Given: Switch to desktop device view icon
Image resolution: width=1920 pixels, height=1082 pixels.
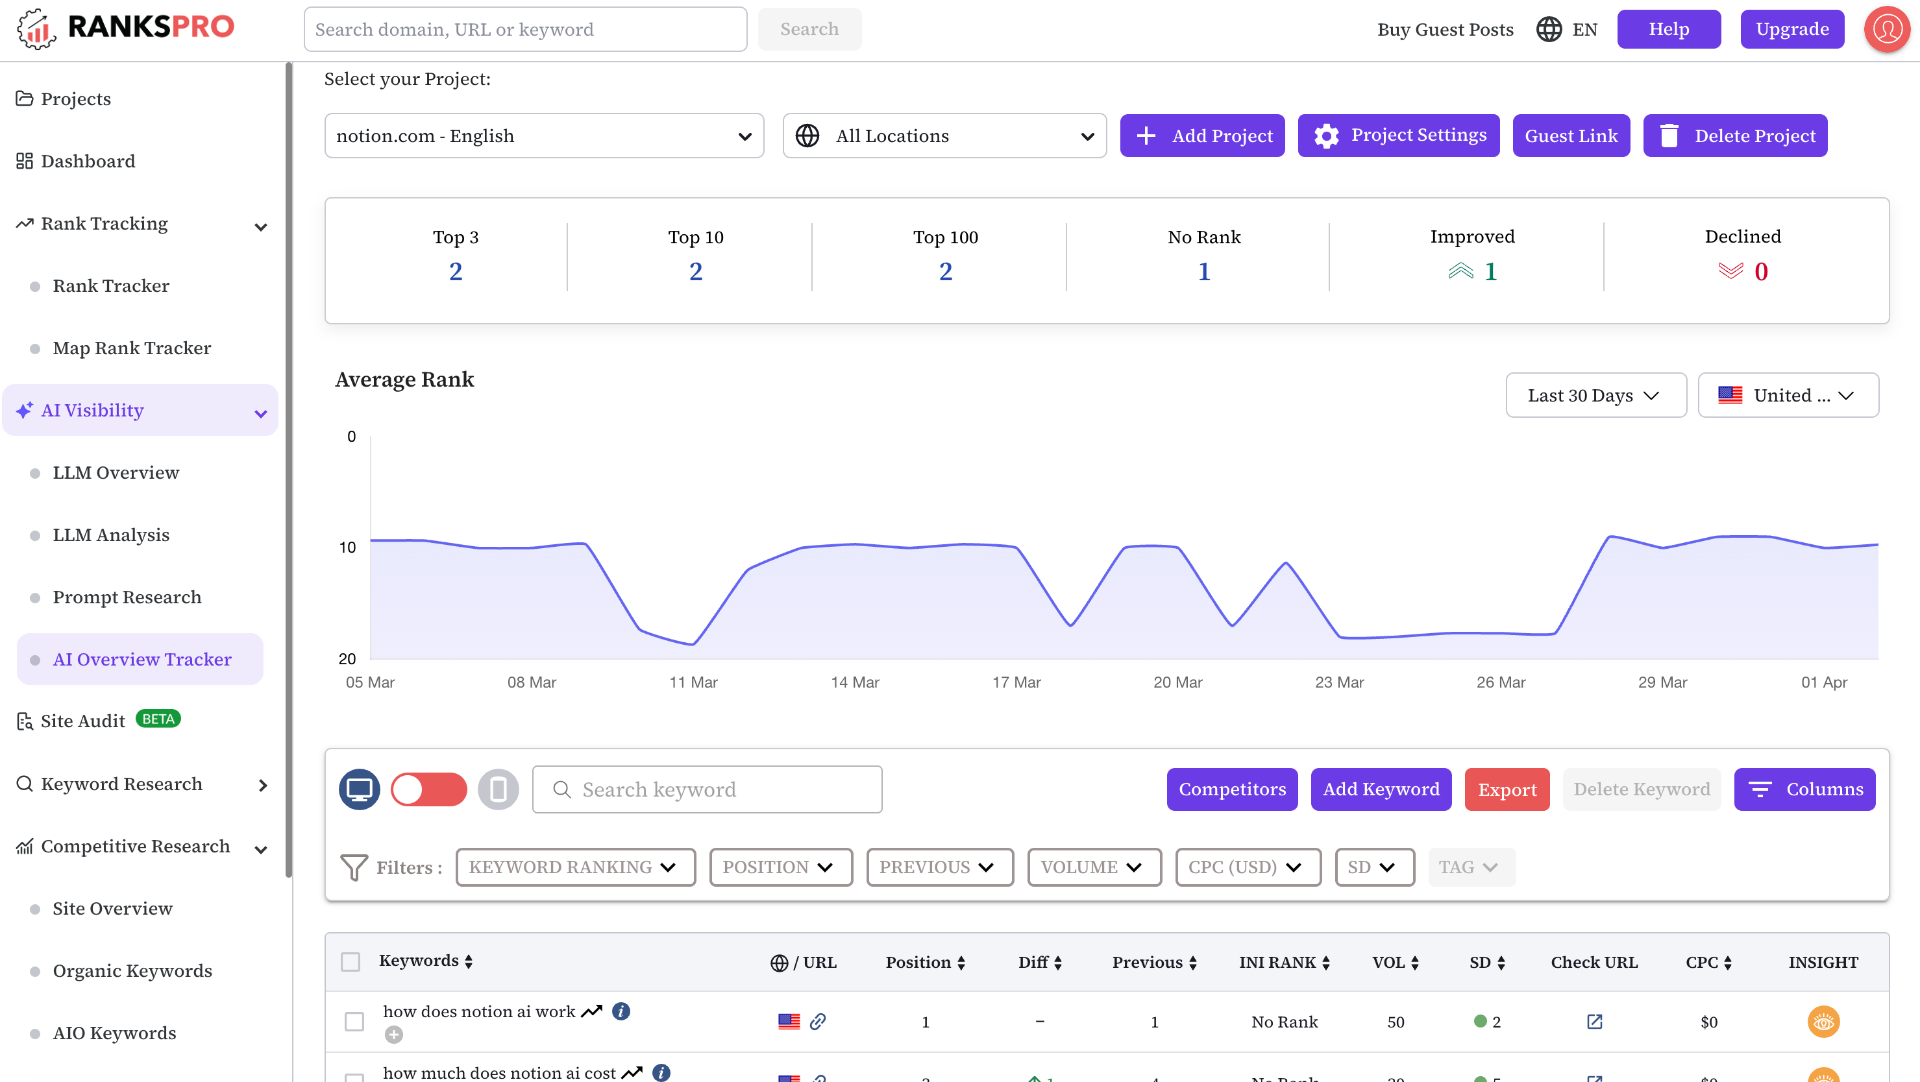Looking at the screenshot, I should coord(360,790).
